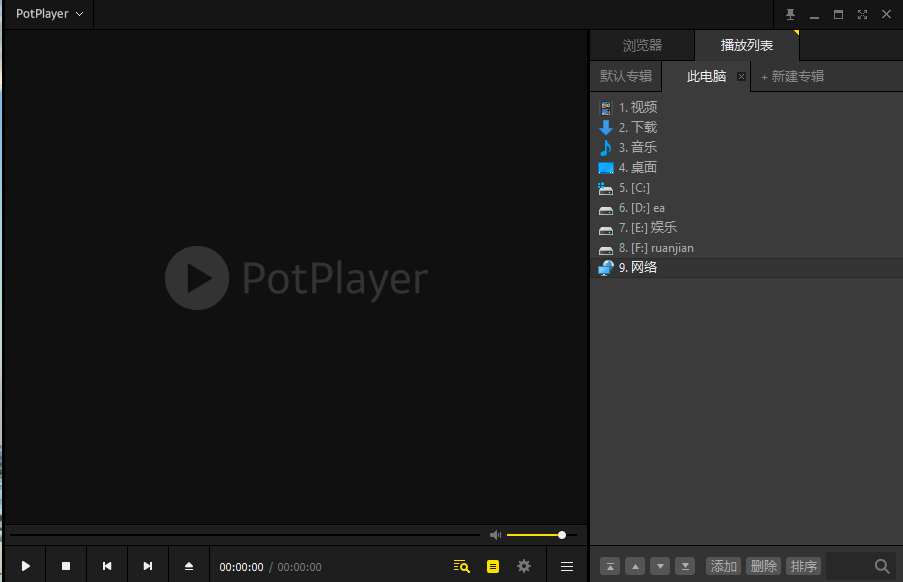This screenshot has height=582, width=903.
Task: Start playback with the Play button
Action: 25,566
